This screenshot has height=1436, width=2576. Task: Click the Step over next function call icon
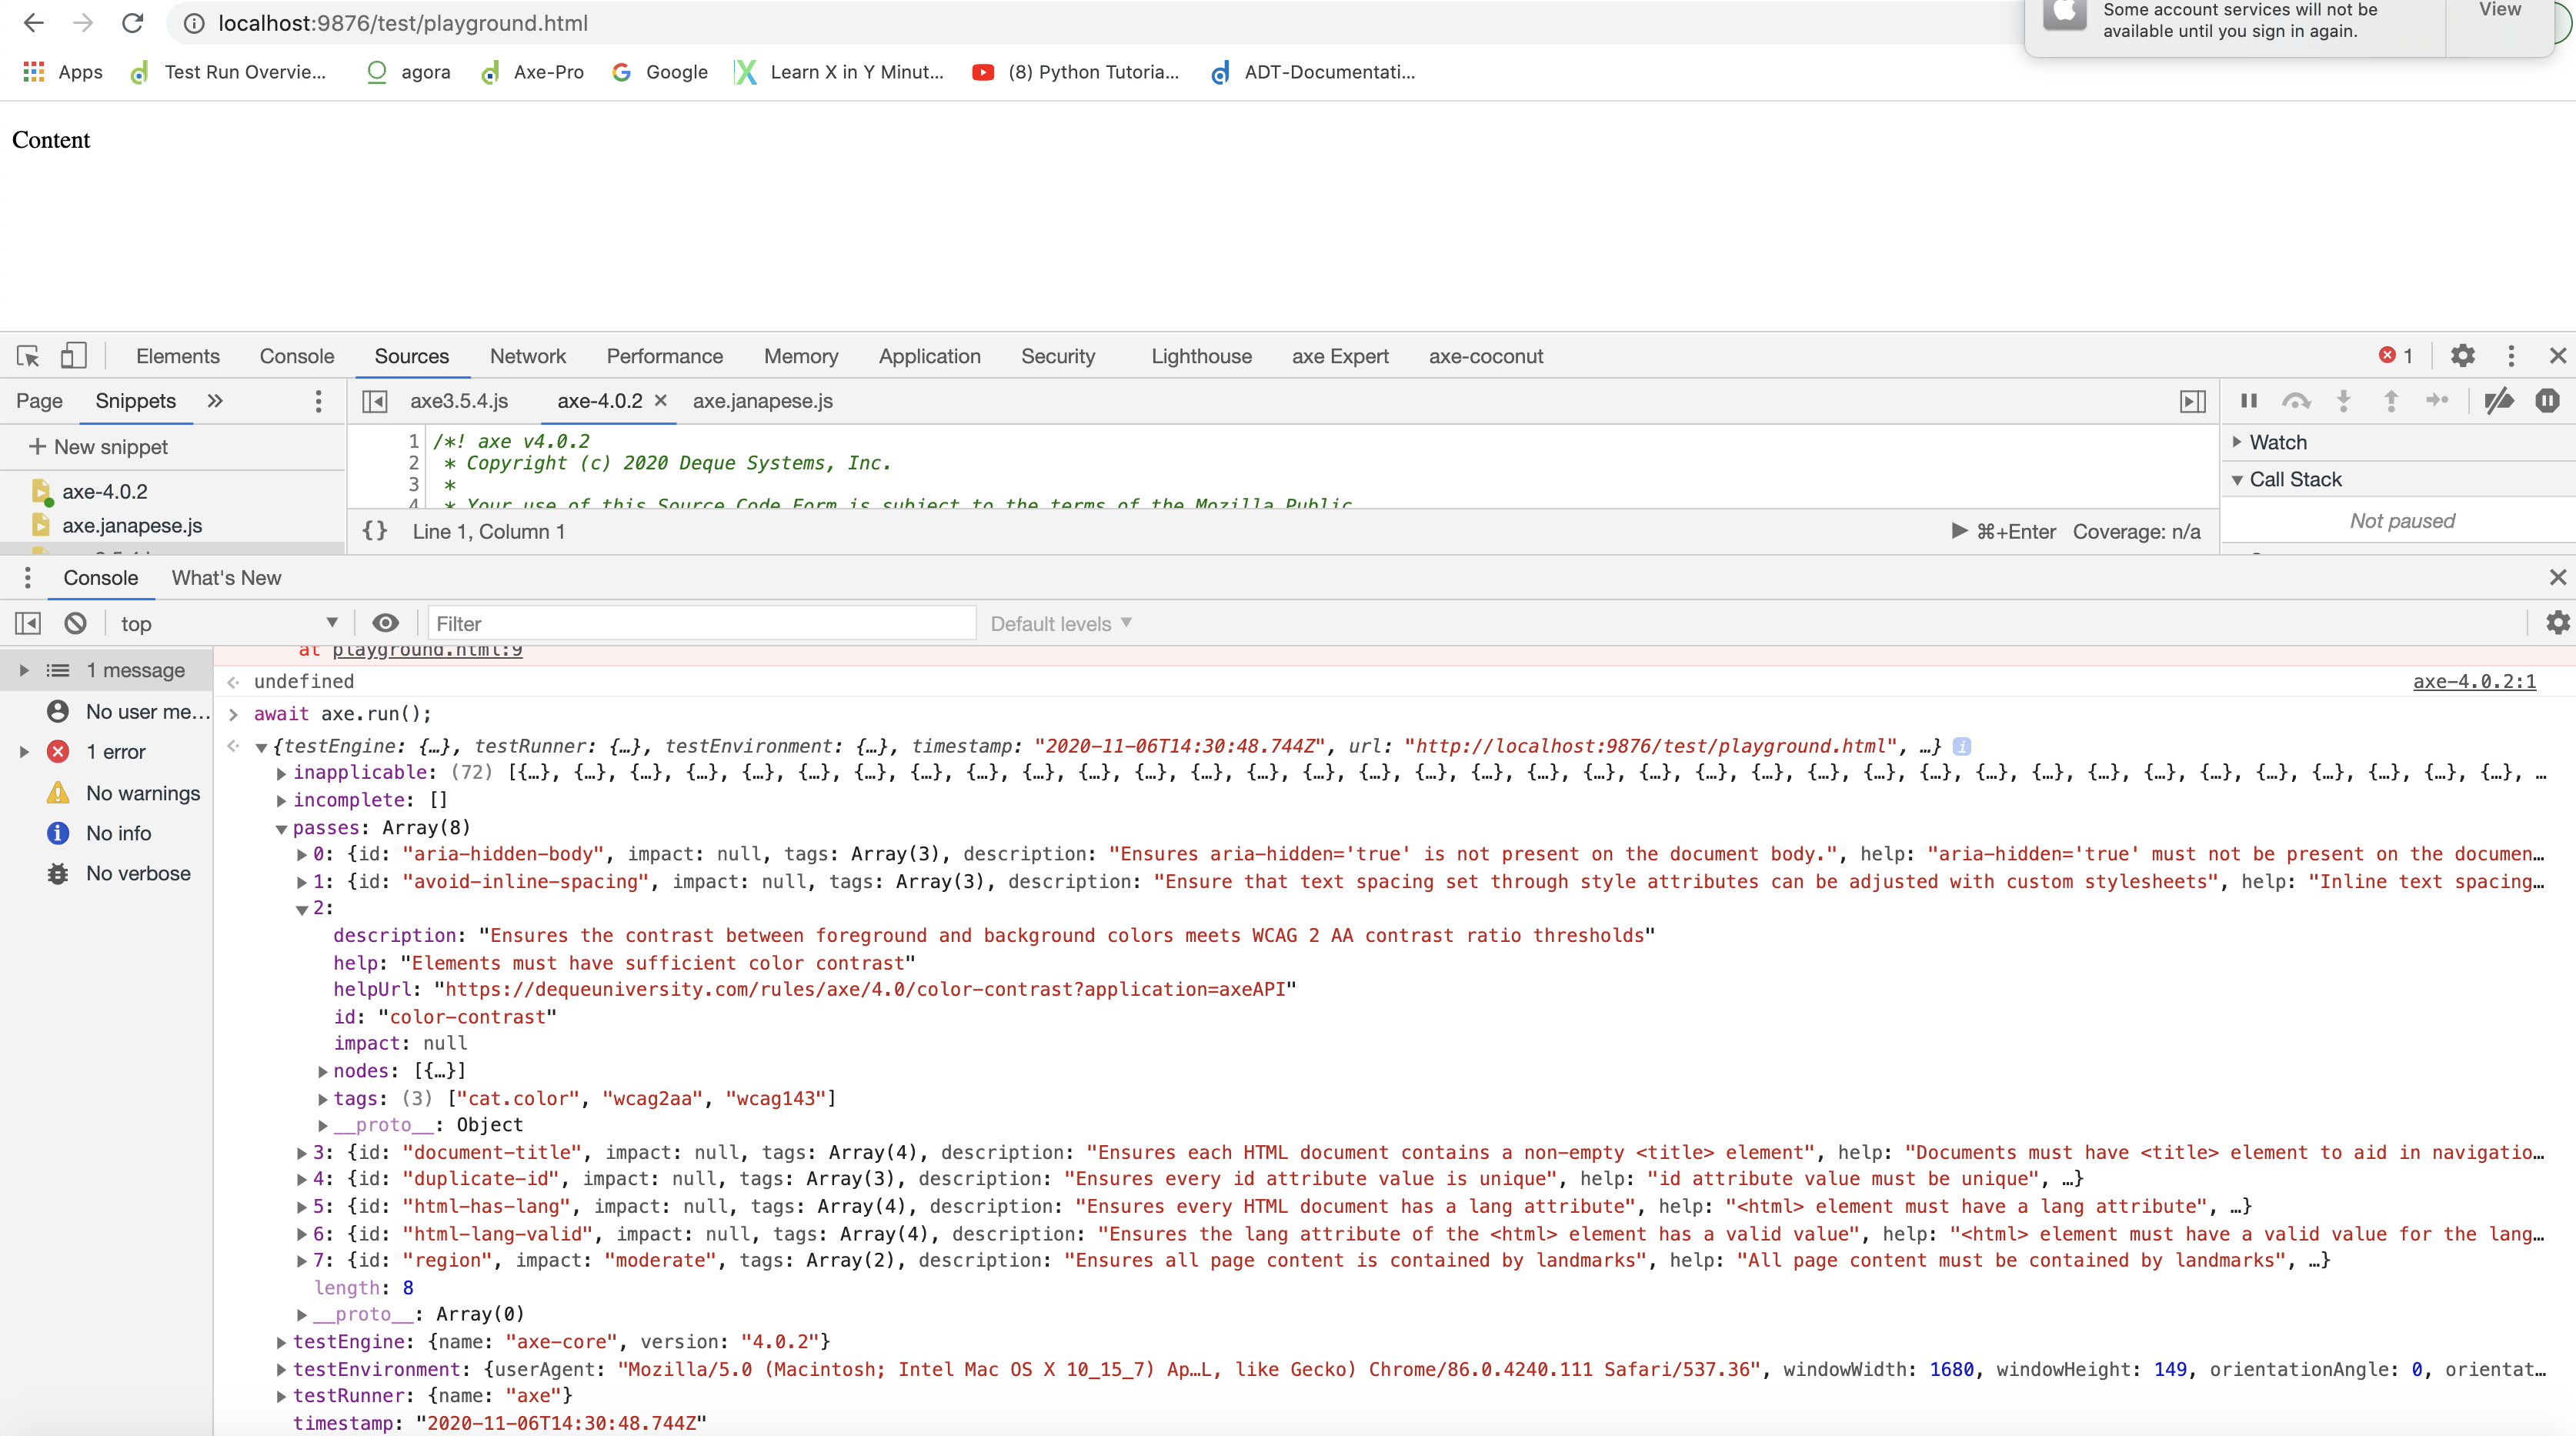[x=2297, y=401]
